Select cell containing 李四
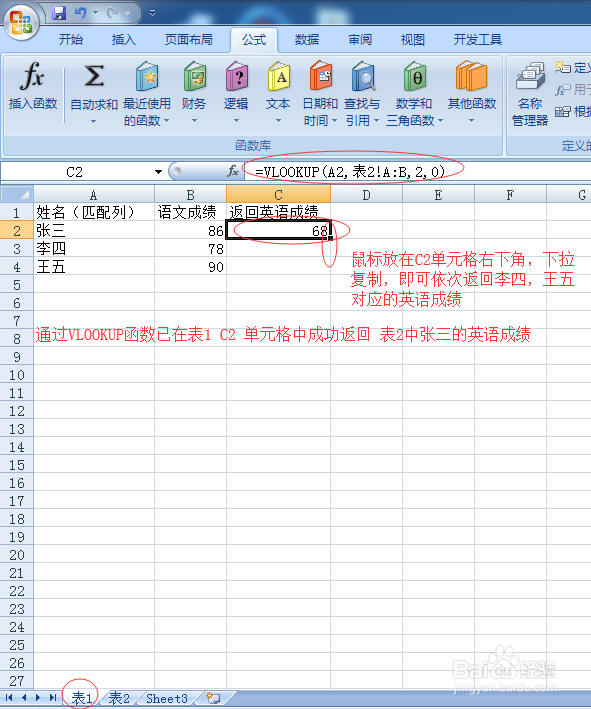 point(94,249)
